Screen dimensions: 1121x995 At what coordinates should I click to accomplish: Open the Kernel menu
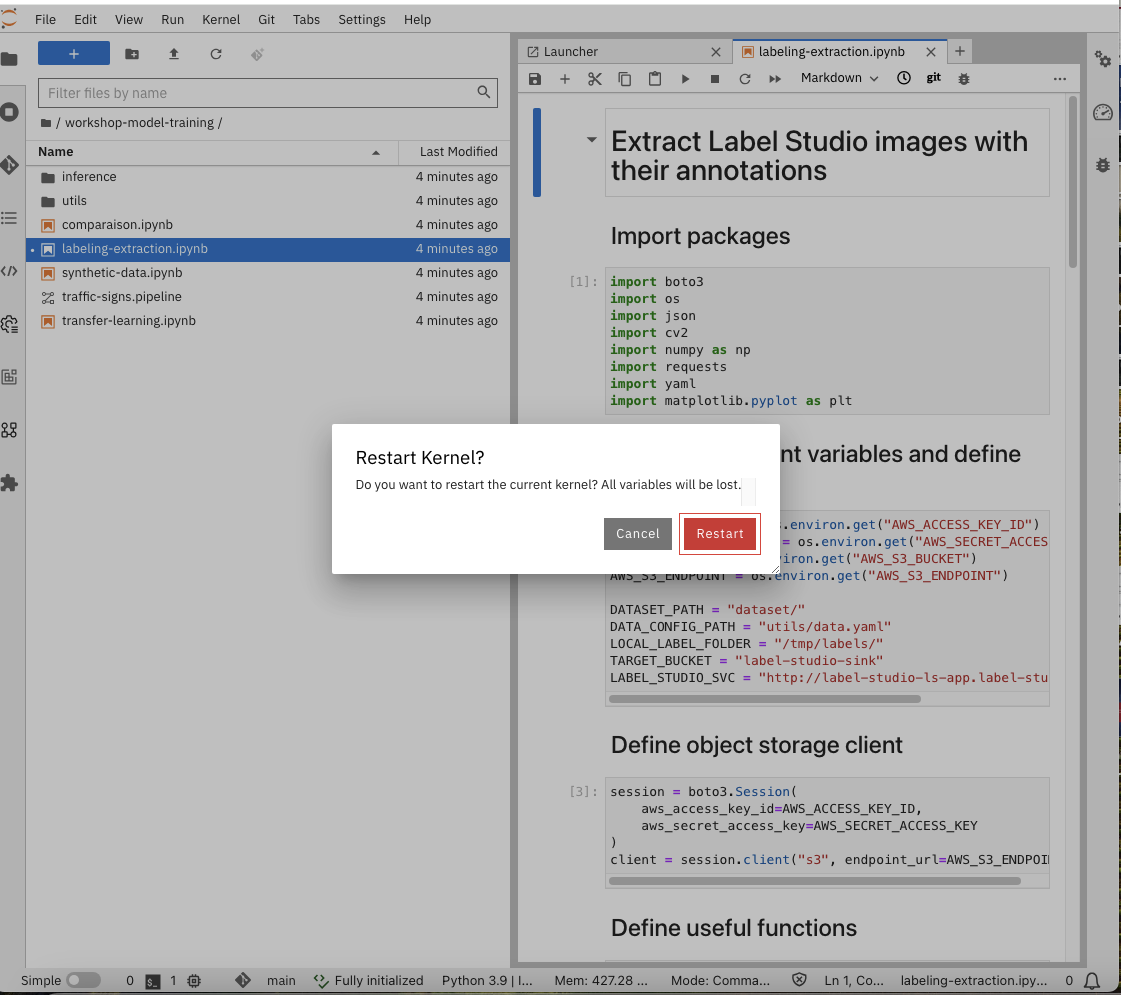tap(221, 19)
